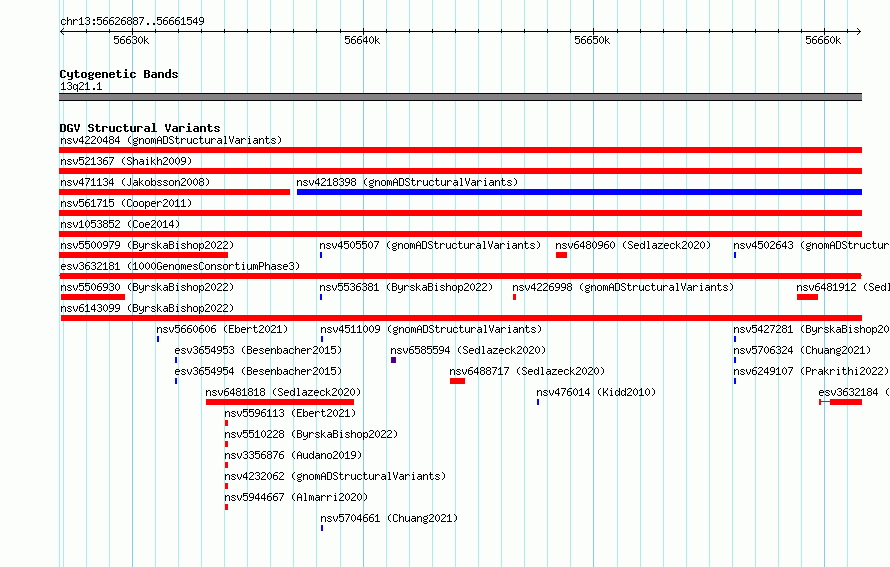Click the nsv6481912 variant label

pos(842,287)
